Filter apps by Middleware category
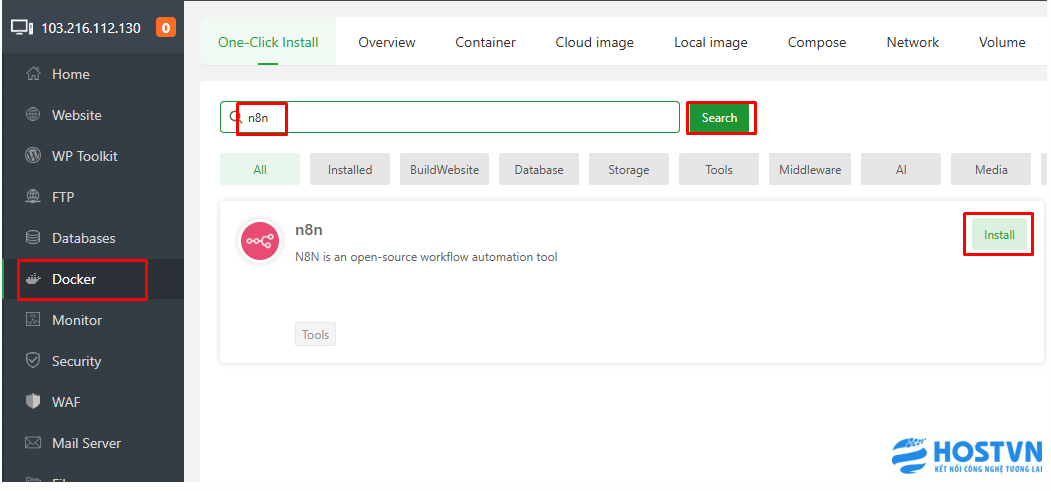This screenshot has height=491, width=1051. click(810, 169)
